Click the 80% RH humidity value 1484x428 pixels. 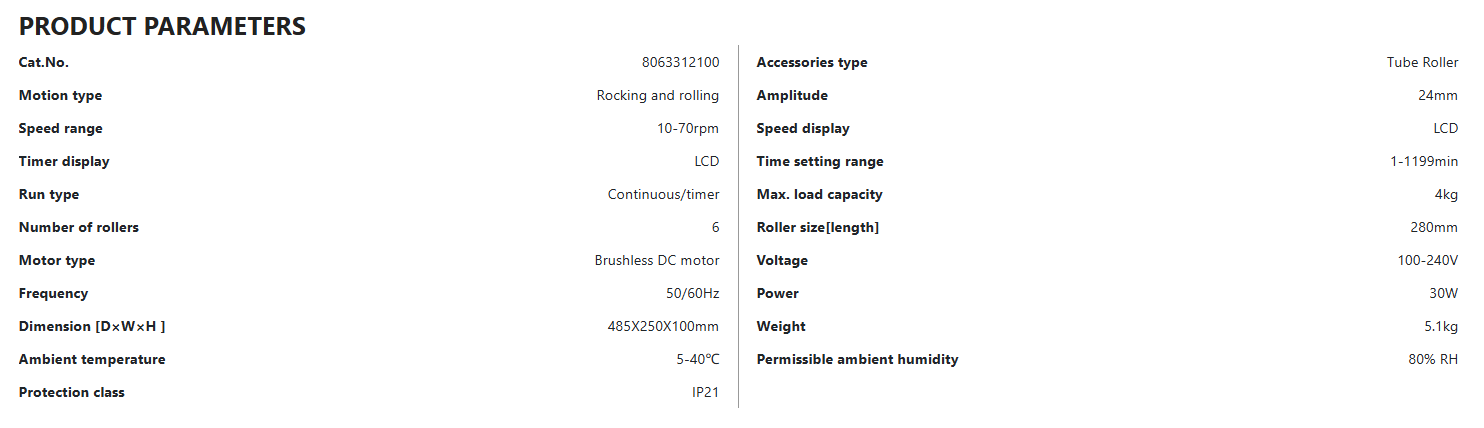click(1432, 359)
